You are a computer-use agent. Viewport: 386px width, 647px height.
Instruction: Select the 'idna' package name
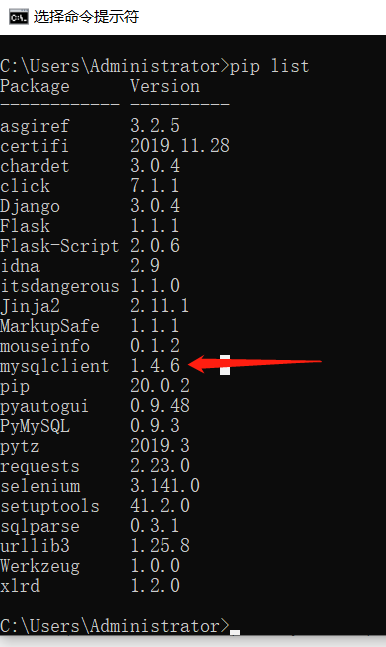[20, 266]
